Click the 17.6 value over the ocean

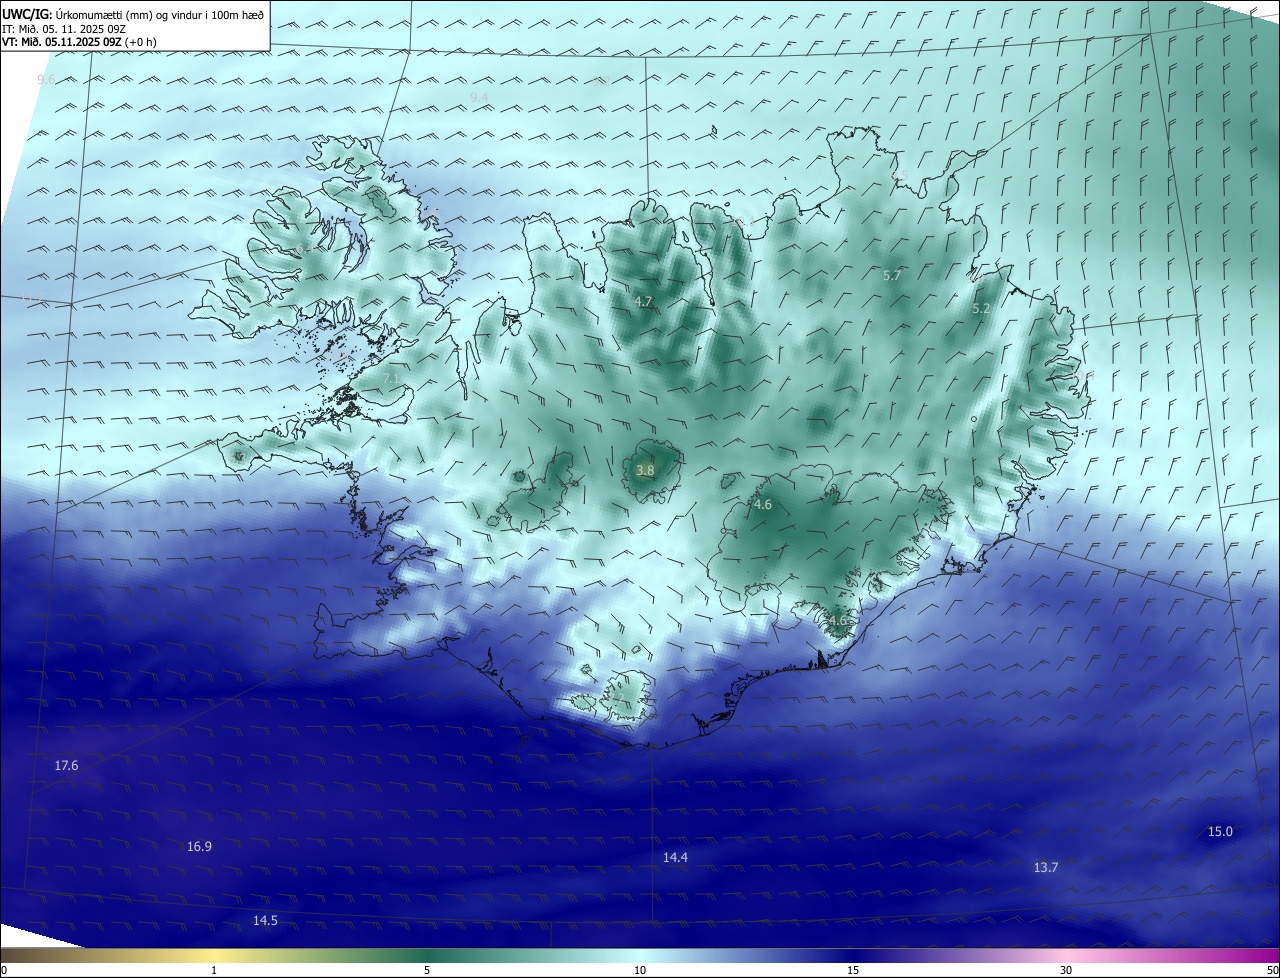click(x=66, y=765)
